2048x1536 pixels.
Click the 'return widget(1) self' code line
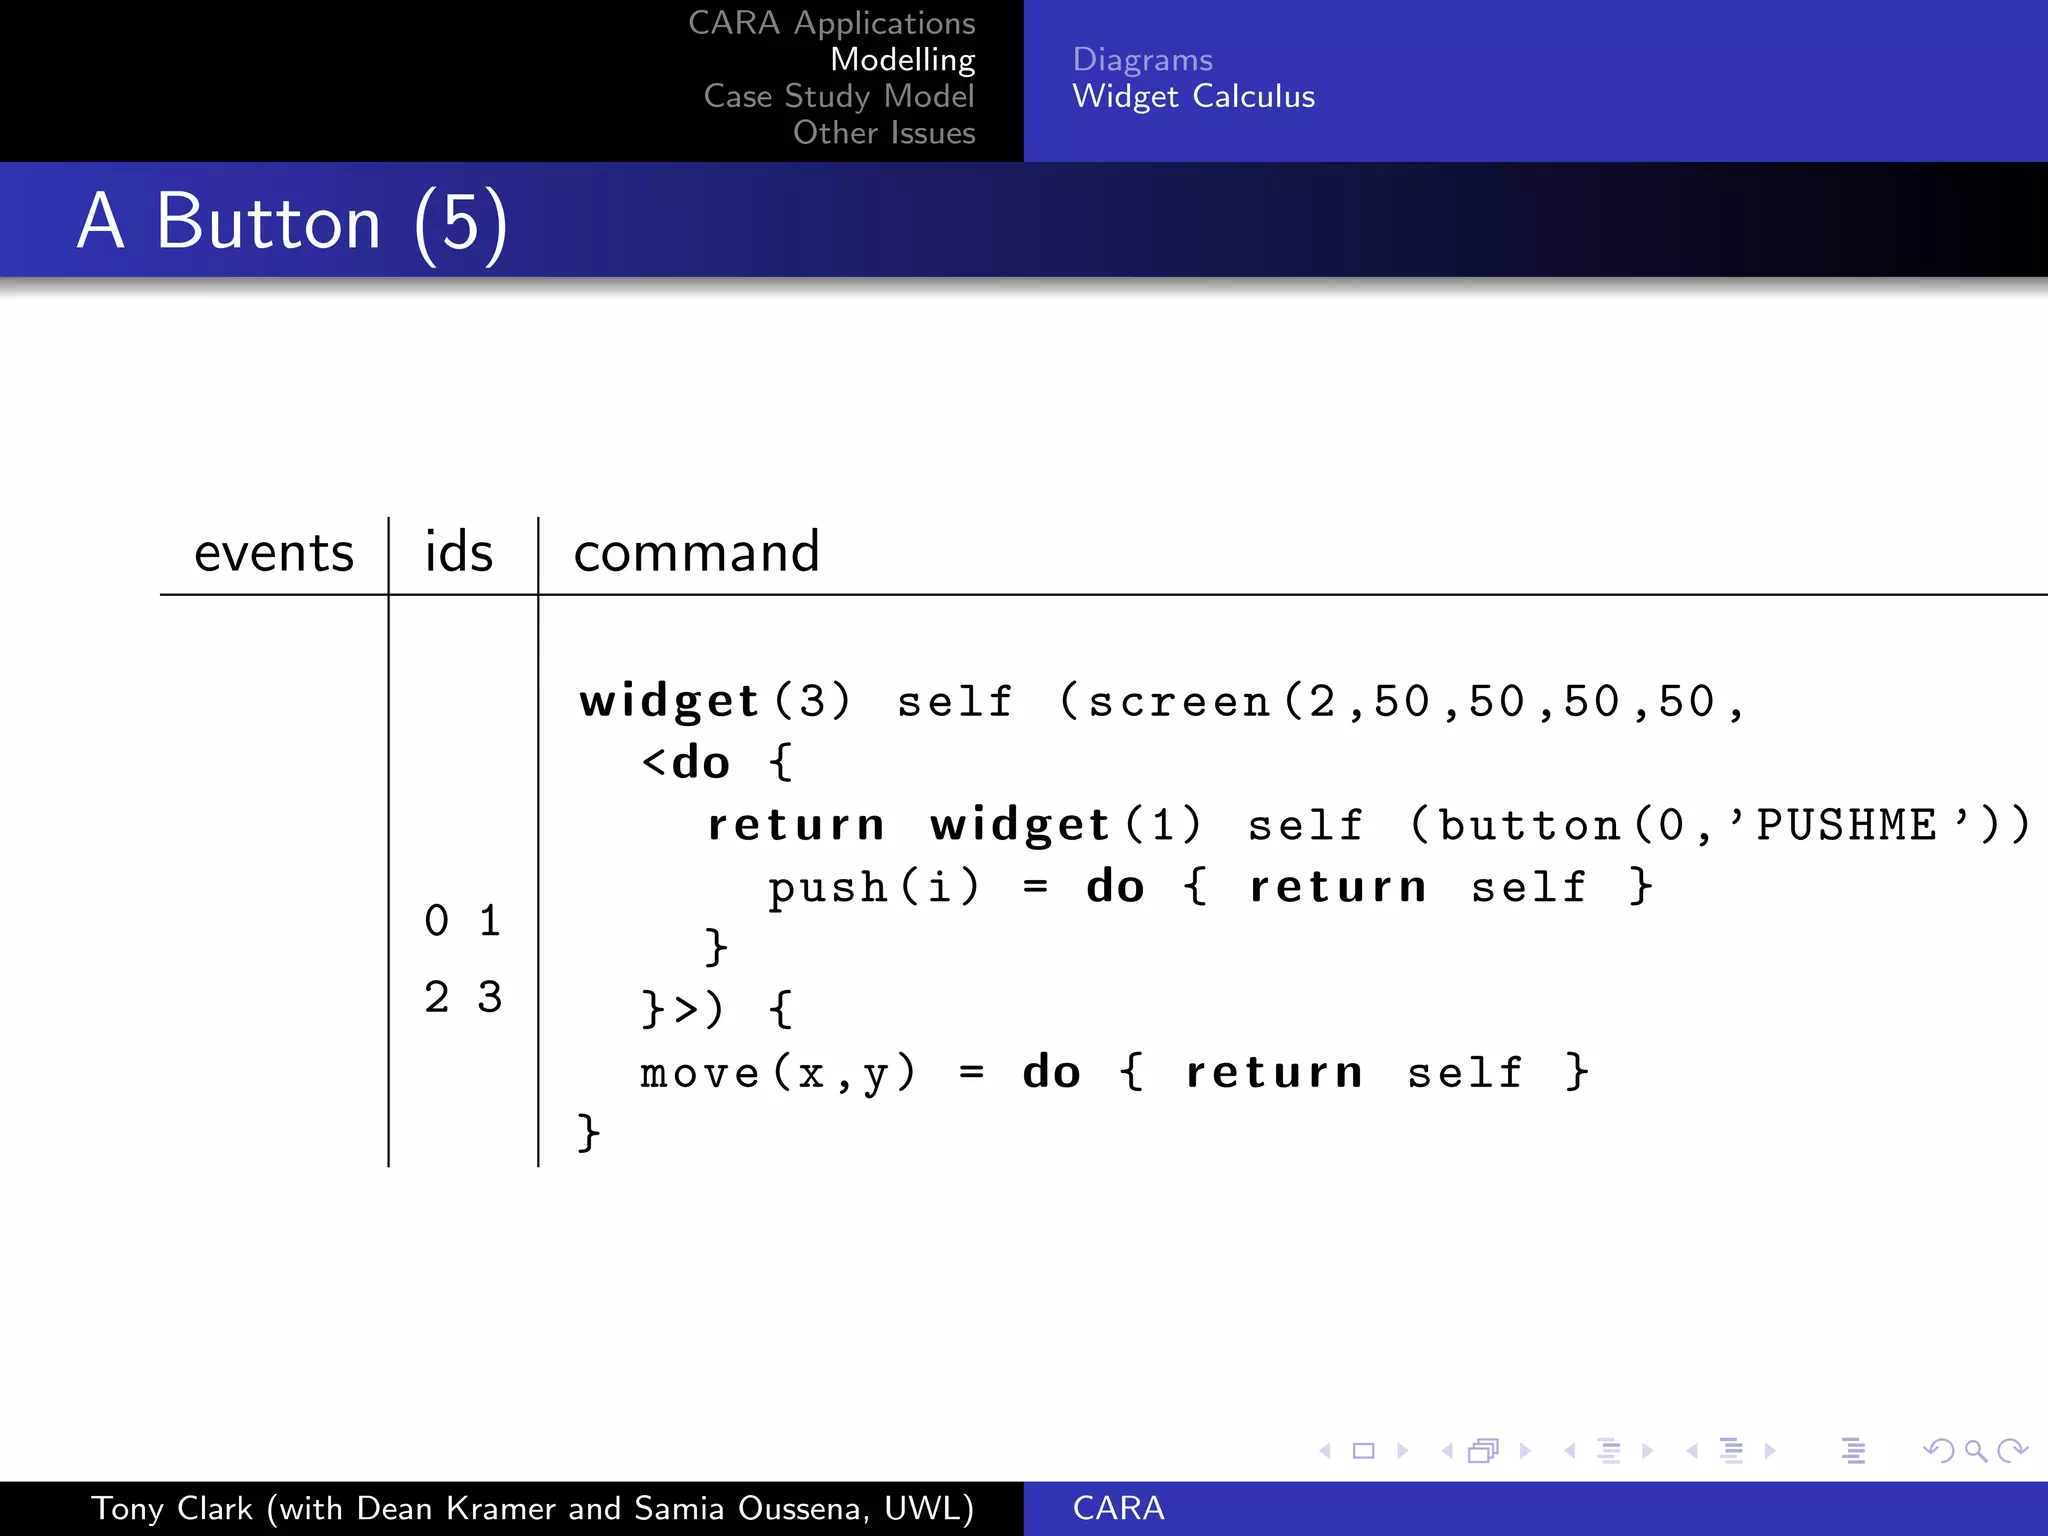tap(1368, 825)
